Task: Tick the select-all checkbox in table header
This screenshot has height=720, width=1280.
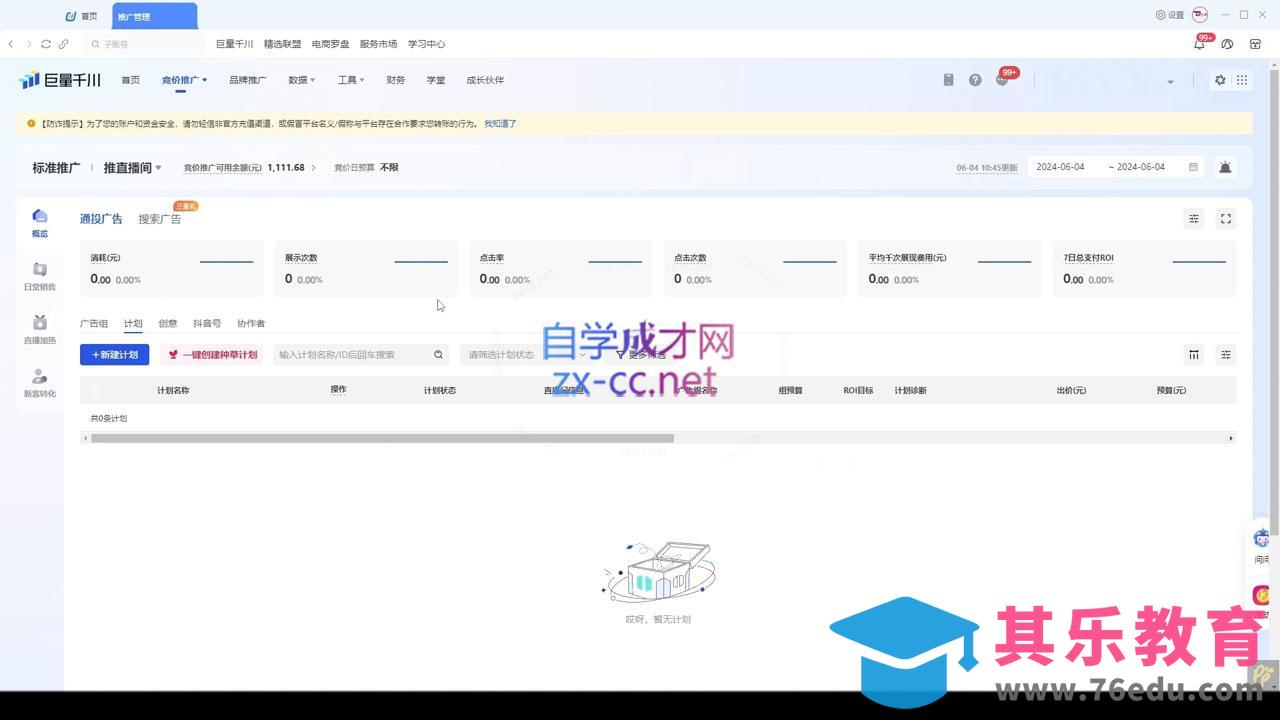Action: coord(96,390)
